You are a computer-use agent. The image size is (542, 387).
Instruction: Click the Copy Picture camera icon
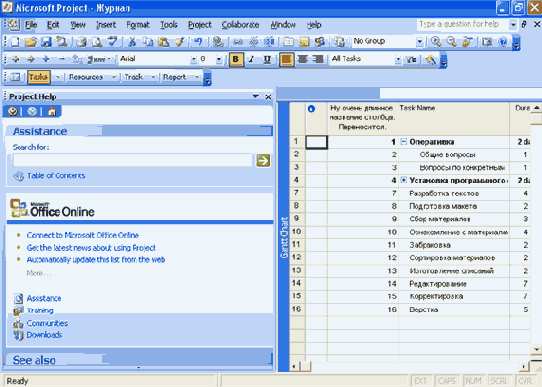(x=487, y=42)
